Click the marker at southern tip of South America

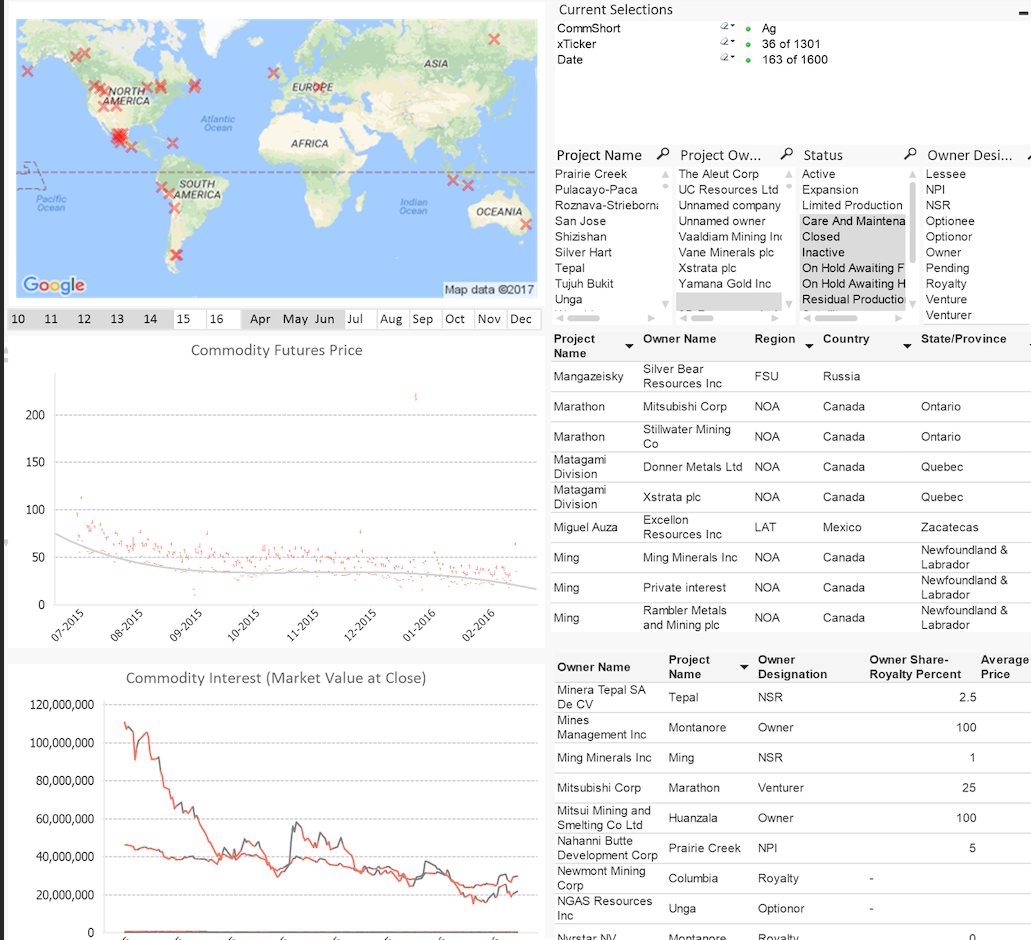tap(176, 255)
